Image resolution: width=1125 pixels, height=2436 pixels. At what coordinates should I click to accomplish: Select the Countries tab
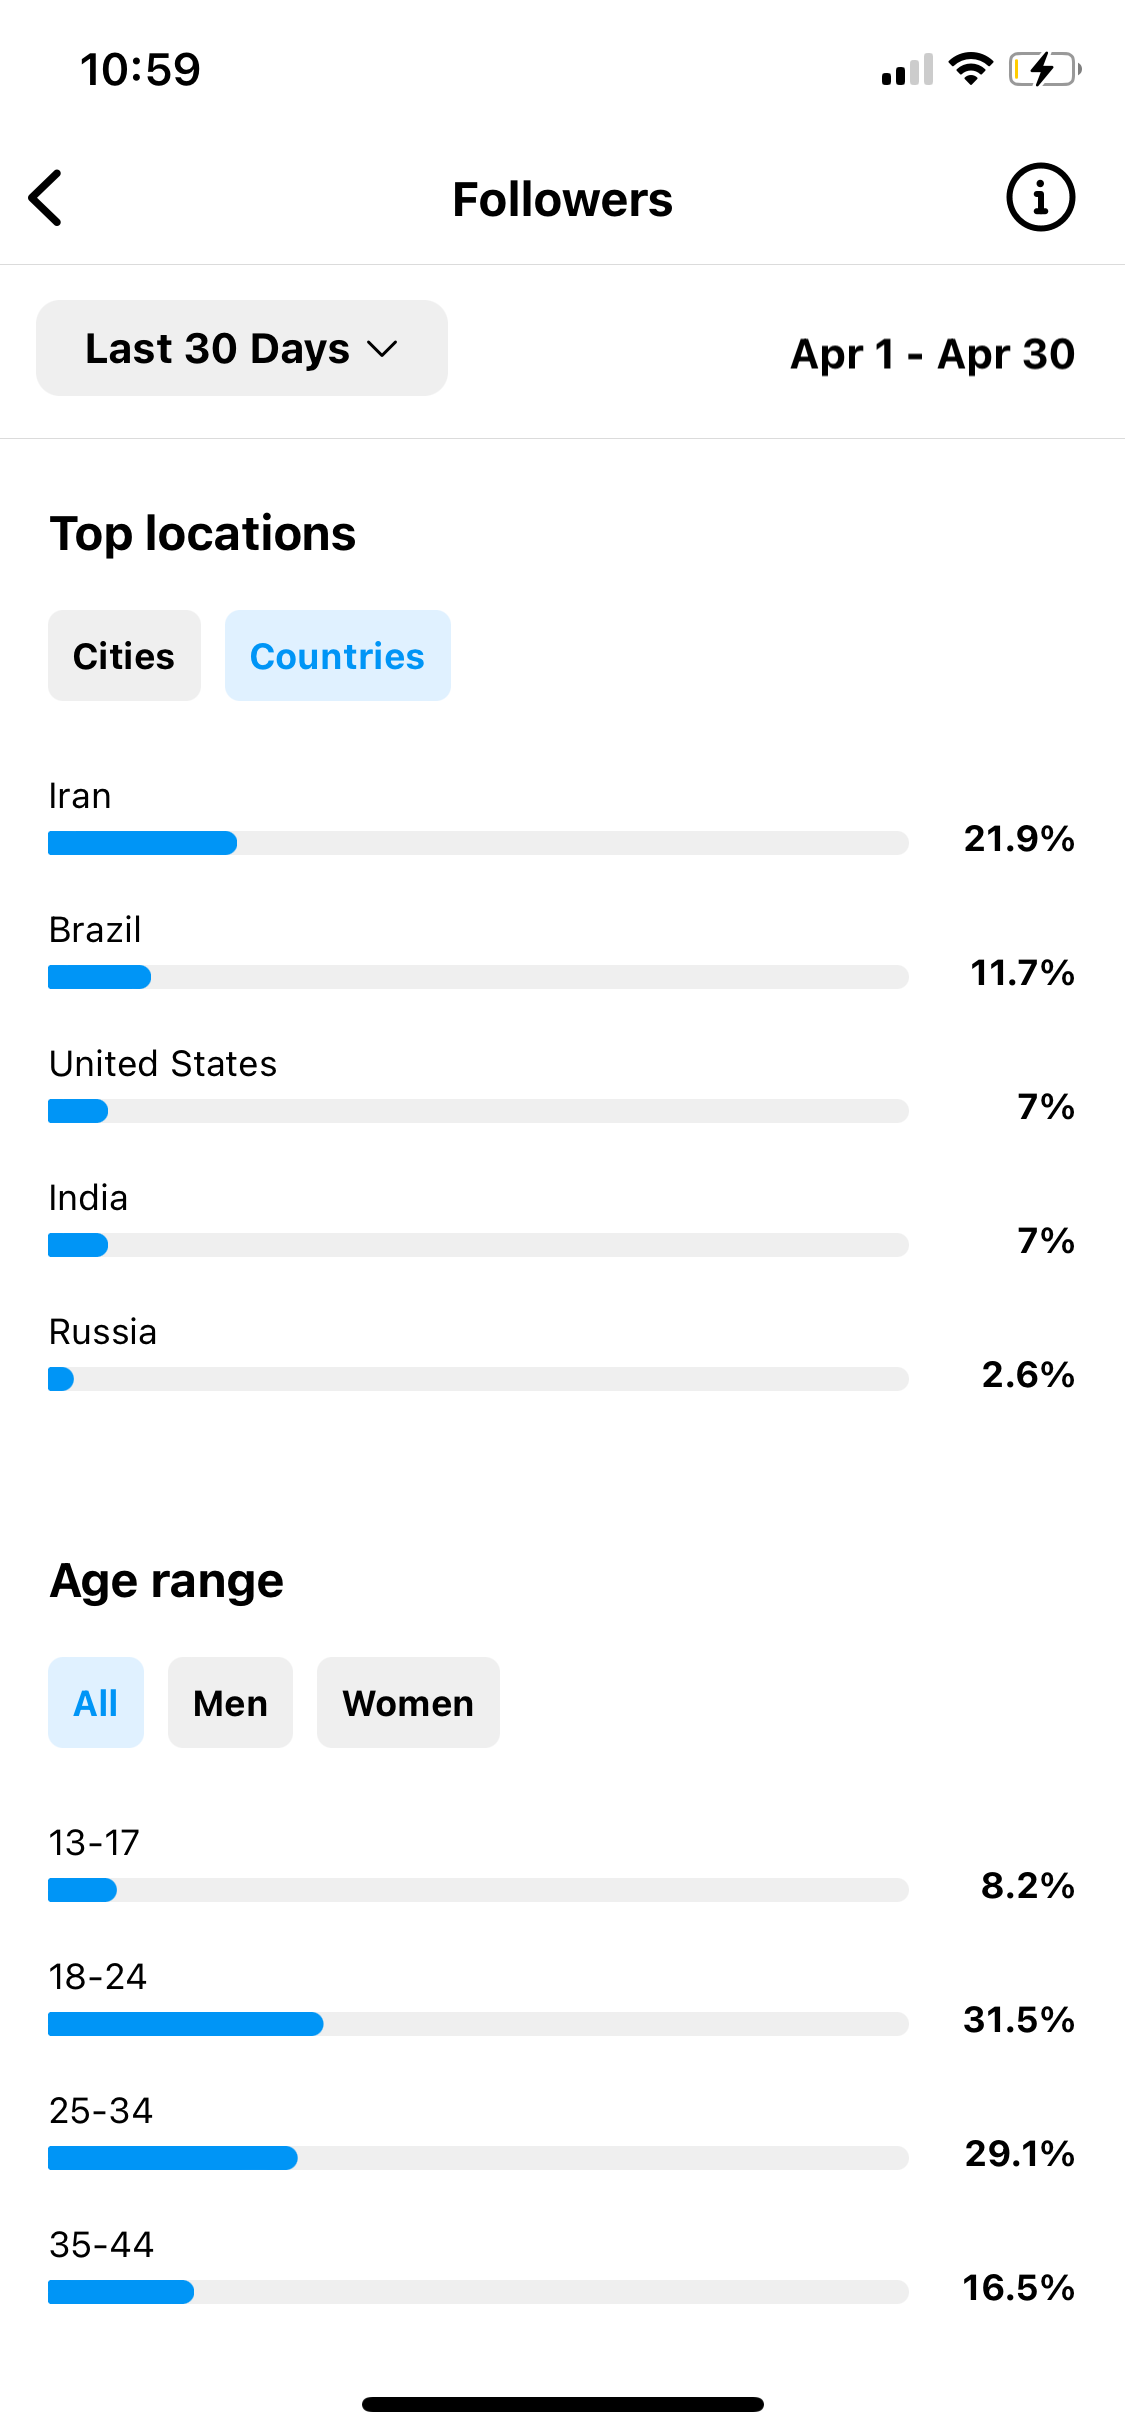[338, 656]
